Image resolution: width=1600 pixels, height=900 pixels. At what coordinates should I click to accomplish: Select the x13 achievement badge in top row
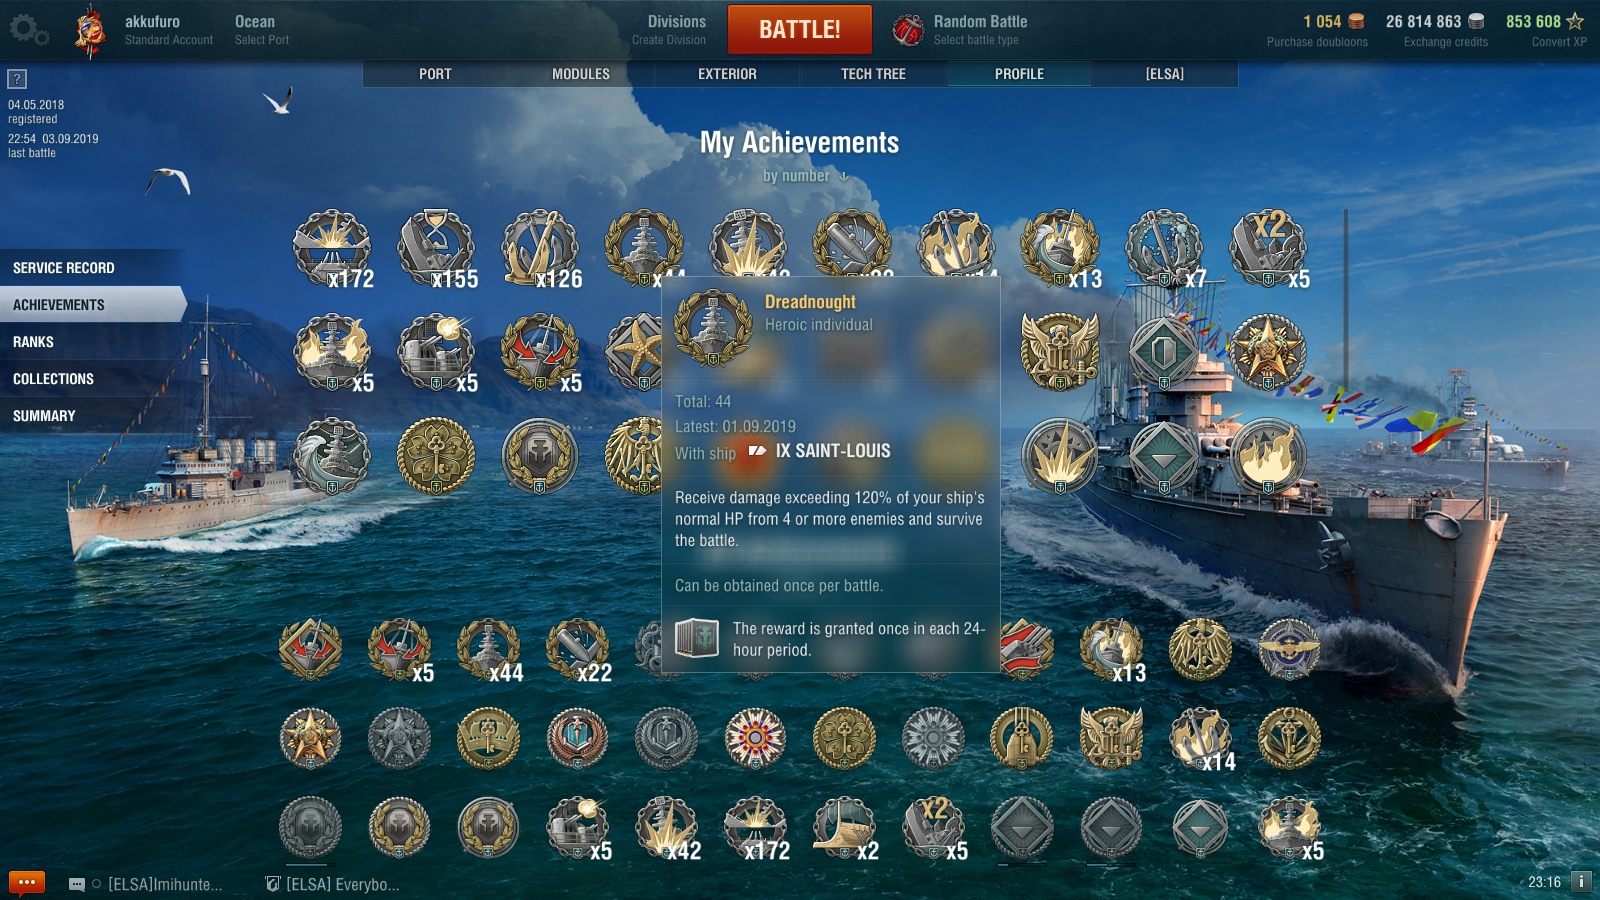[x=1060, y=248]
